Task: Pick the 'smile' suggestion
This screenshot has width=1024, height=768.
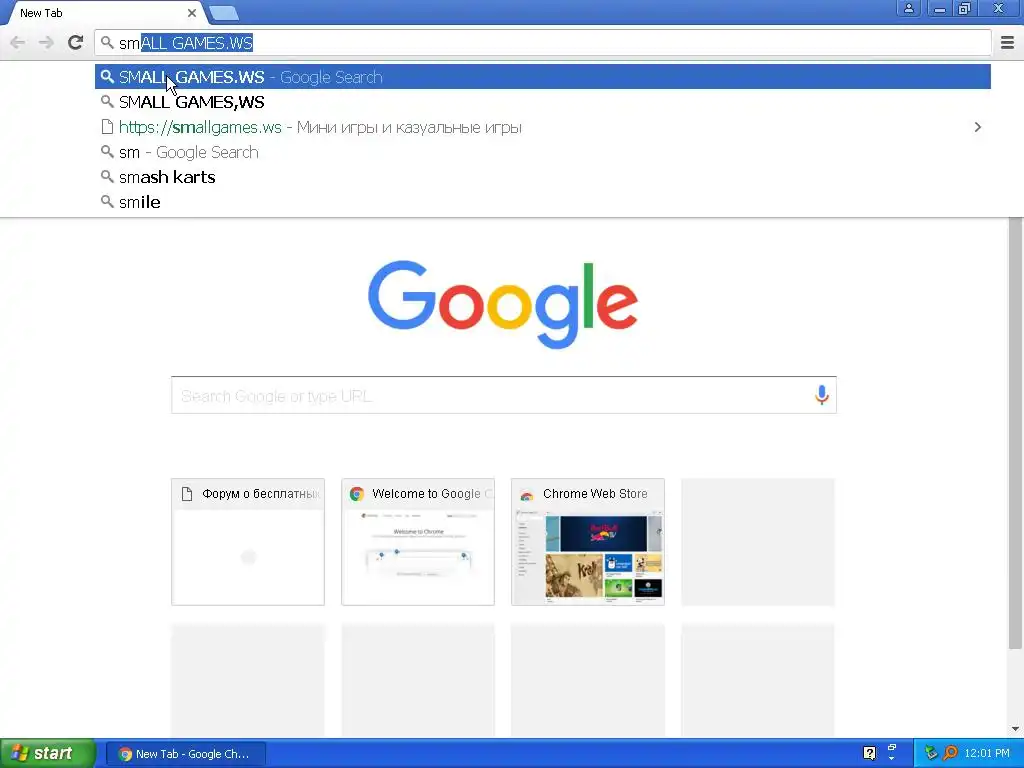Action: 543,202
